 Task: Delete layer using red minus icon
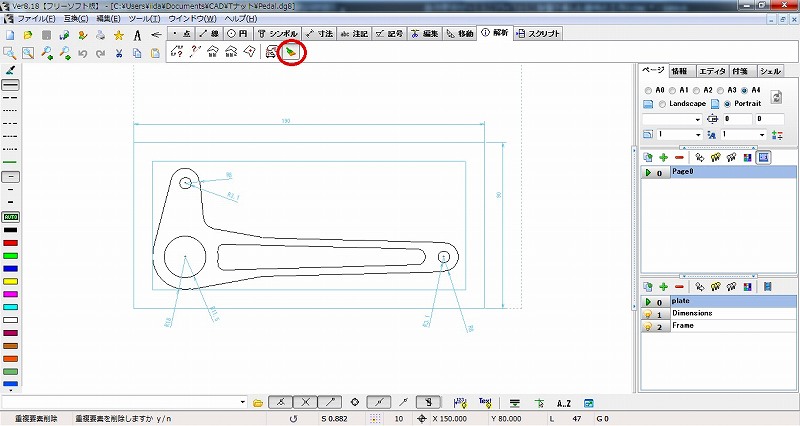(x=679, y=287)
